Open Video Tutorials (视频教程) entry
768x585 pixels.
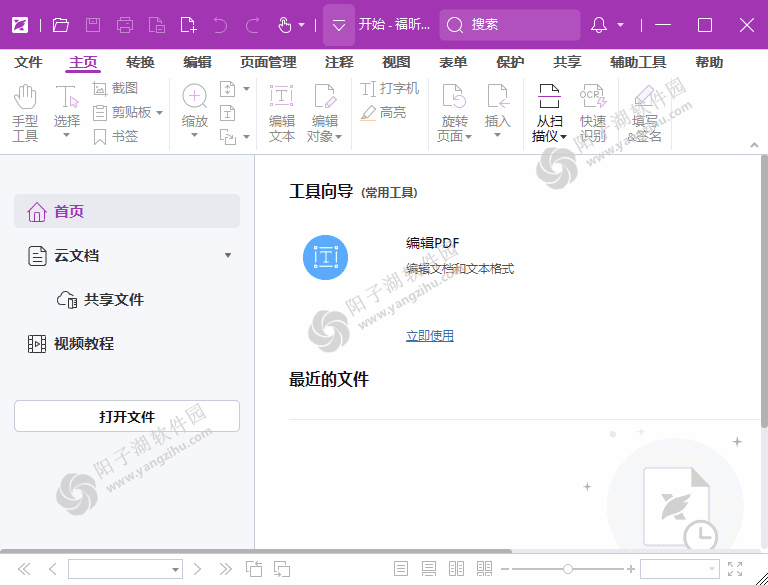[x=71, y=343]
